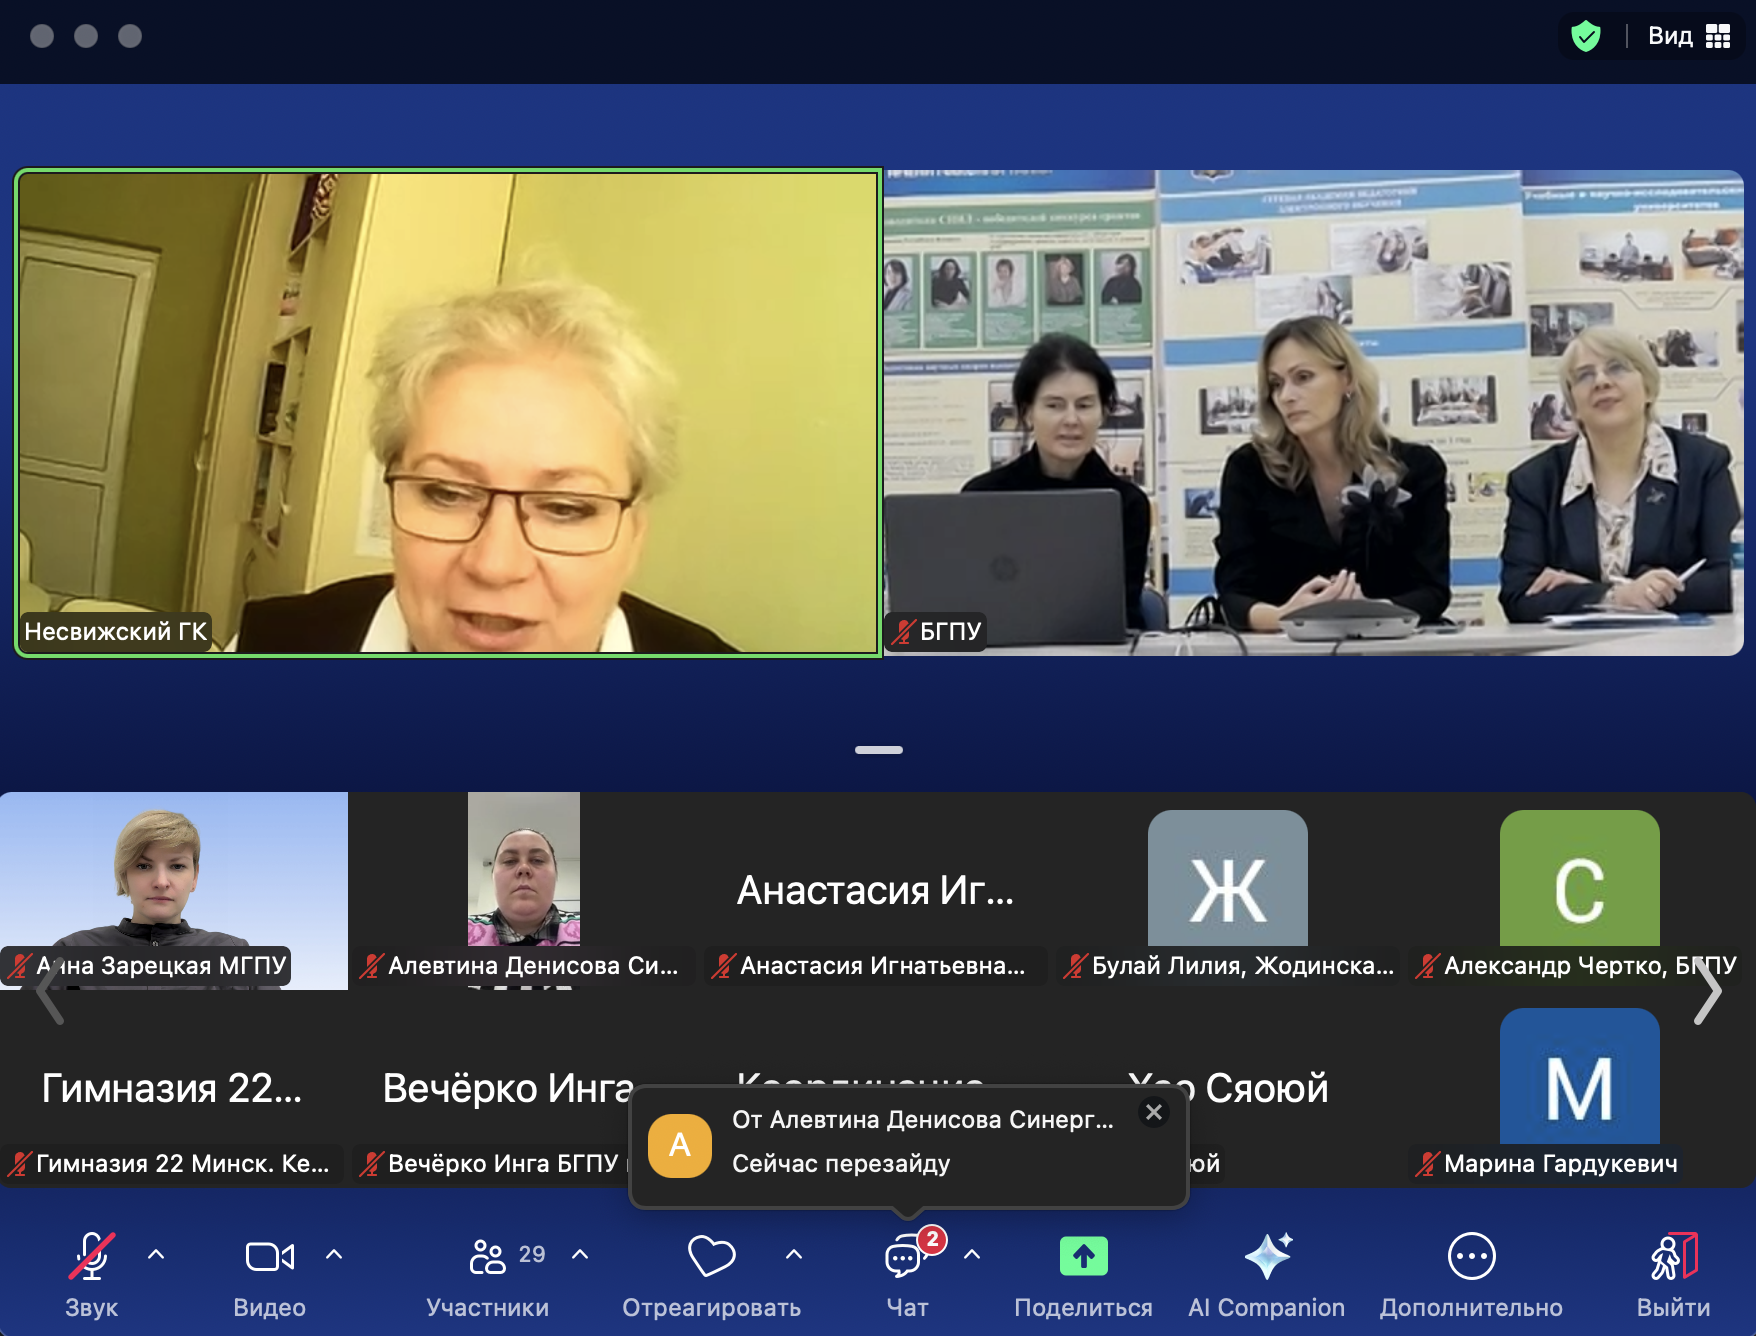Toggle the camera with the Video button
Screen dimensions: 1756x1336
[269, 1256]
